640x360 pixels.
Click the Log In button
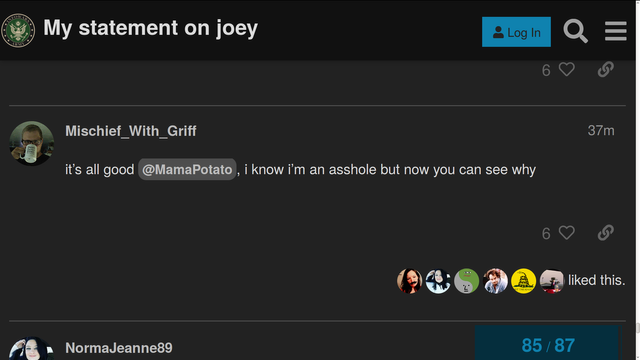click(x=516, y=32)
